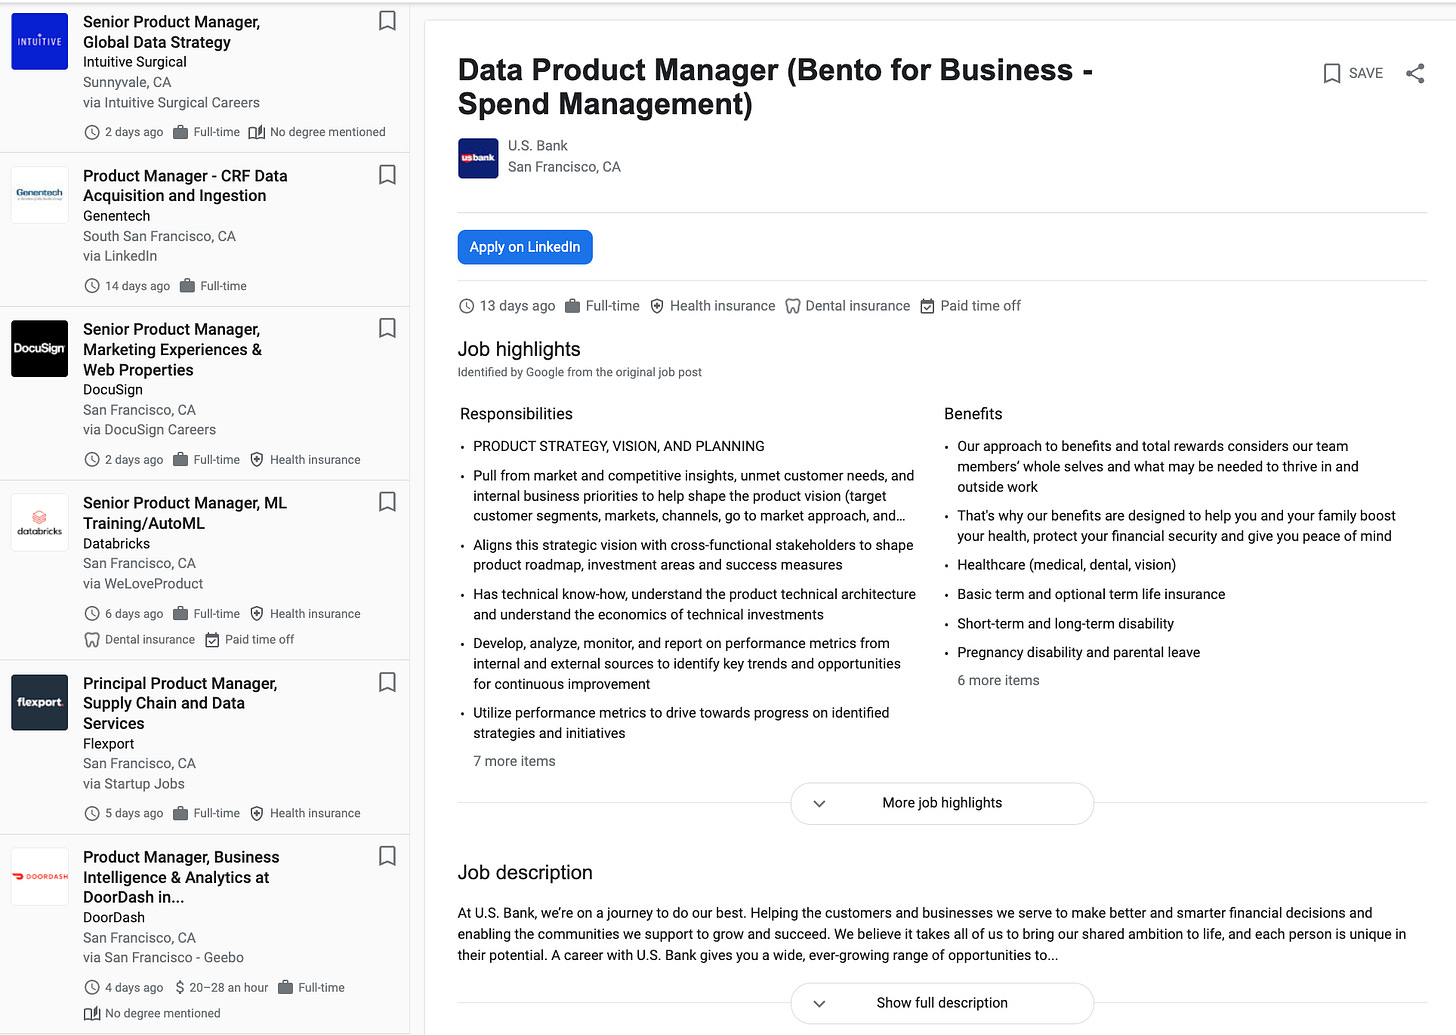The width and height of the screenshot is (1456, 1035).
Task: Click the Genentech company logo
Action: click(40, 194)
